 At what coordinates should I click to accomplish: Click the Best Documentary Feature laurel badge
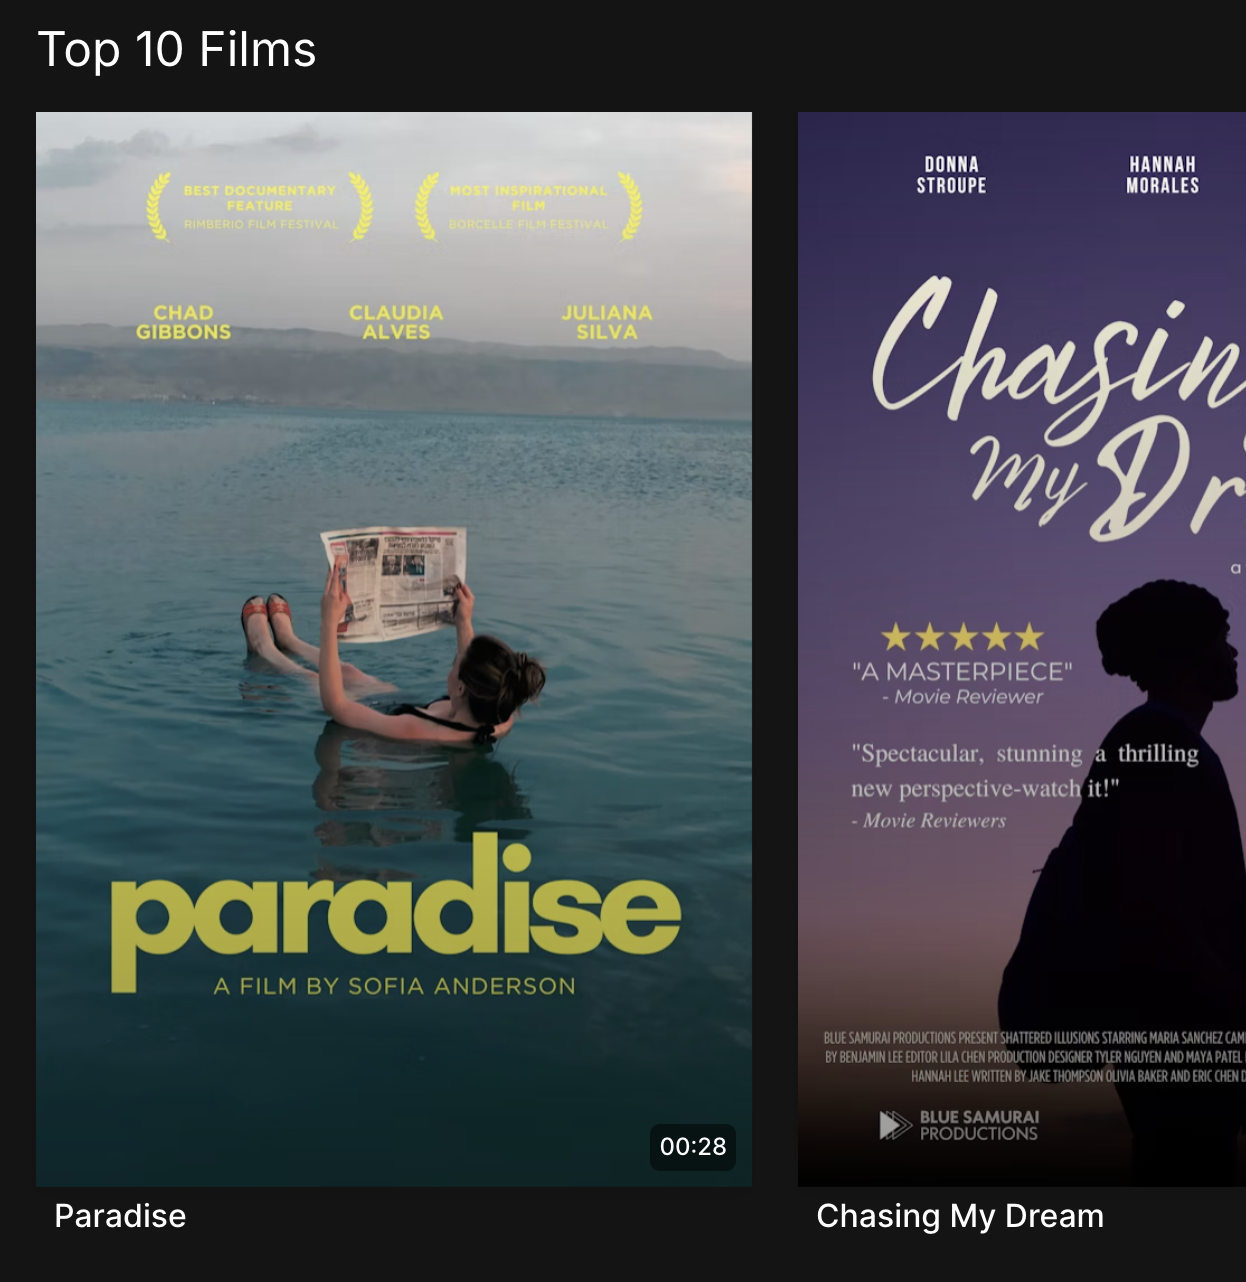pyautogui.click(x=260, y=206)
